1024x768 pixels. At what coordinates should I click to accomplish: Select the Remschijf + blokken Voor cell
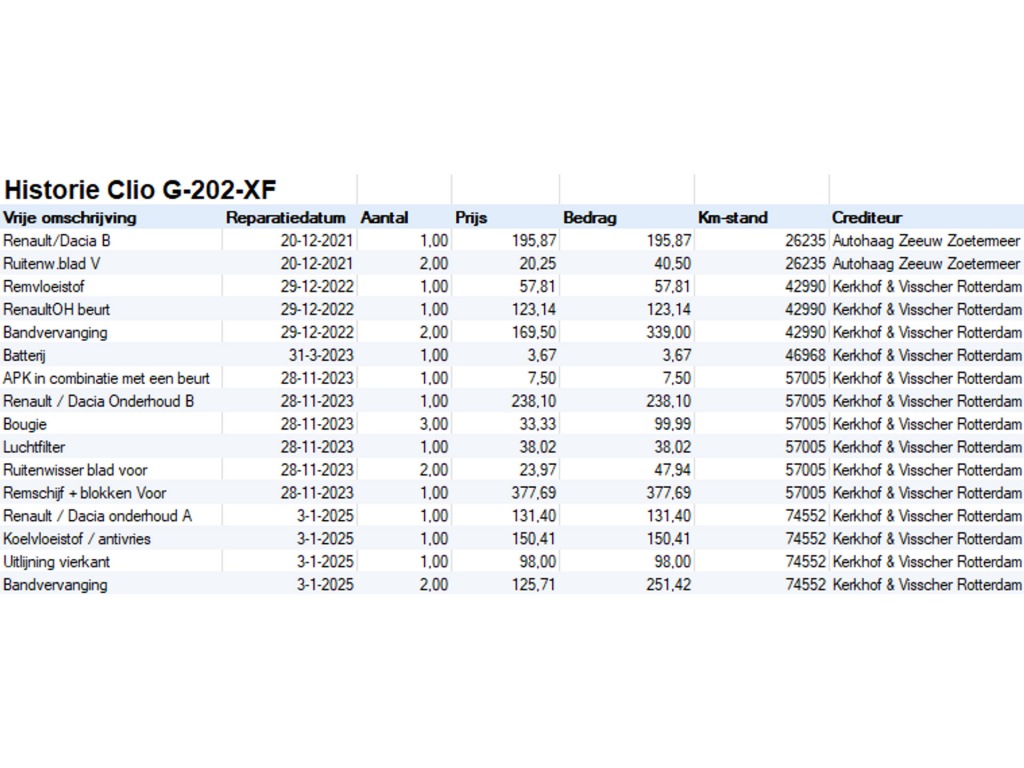point(85,493)
